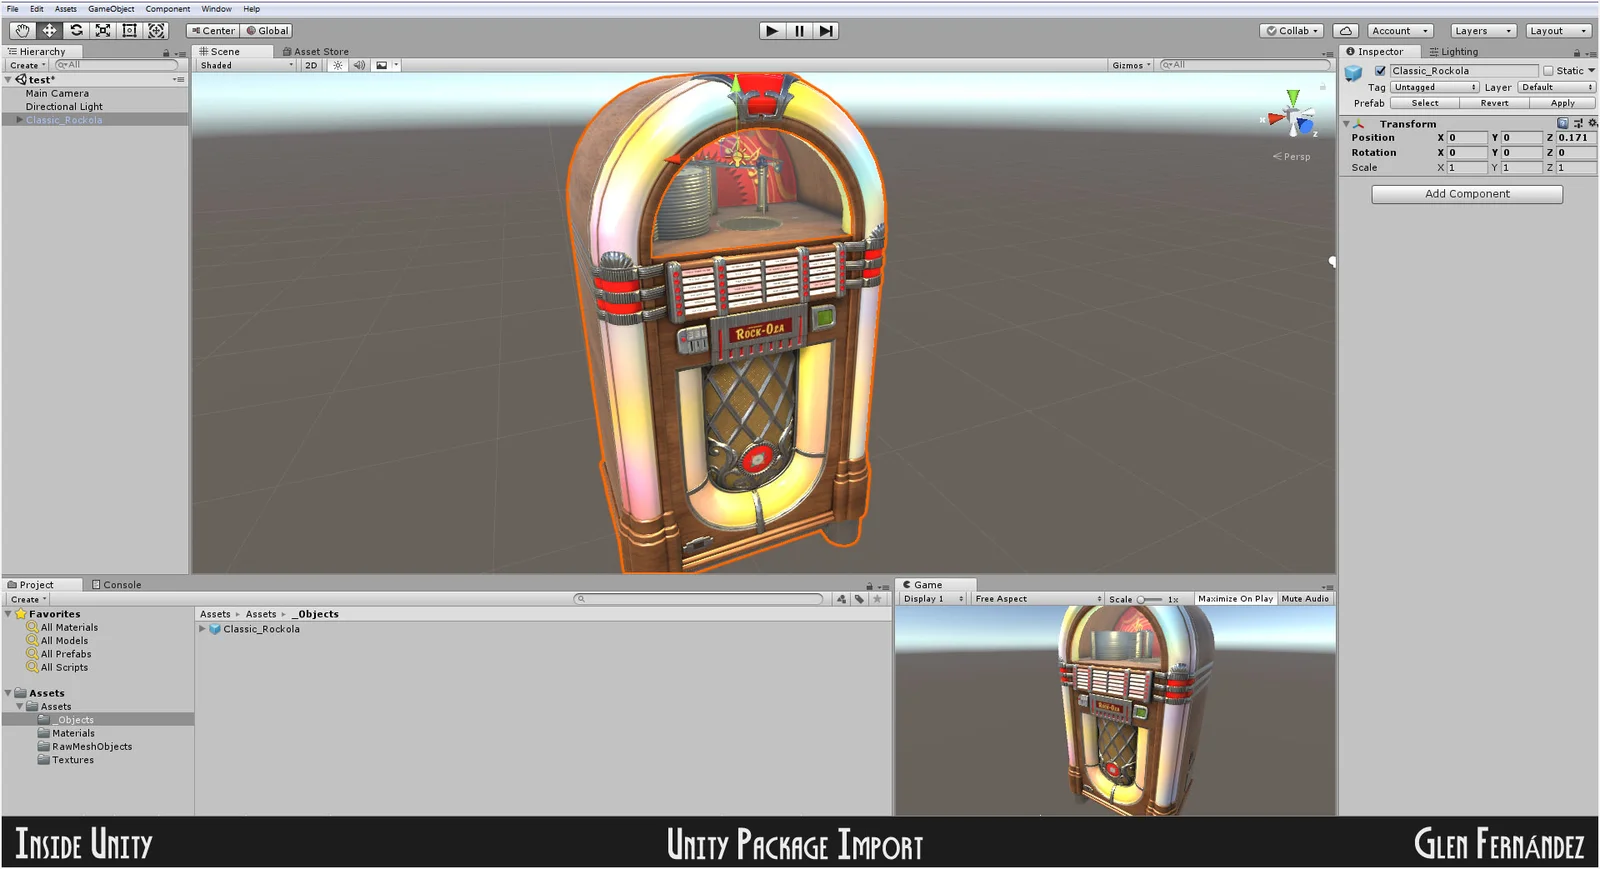The height and width of the screenshot is (869, 1600).
Task: Click the Add Component button
Action: pos(1467,194)
